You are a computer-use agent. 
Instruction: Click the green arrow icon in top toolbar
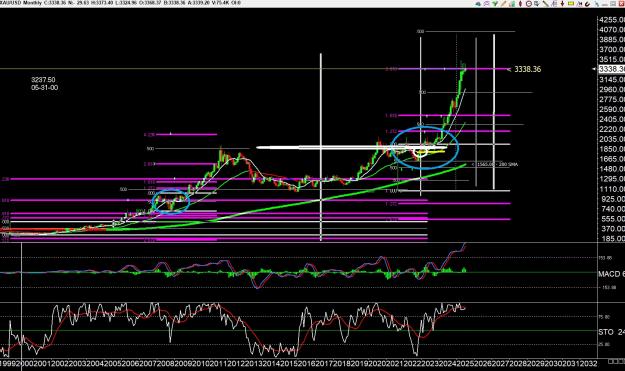click(x=495, y=4)
